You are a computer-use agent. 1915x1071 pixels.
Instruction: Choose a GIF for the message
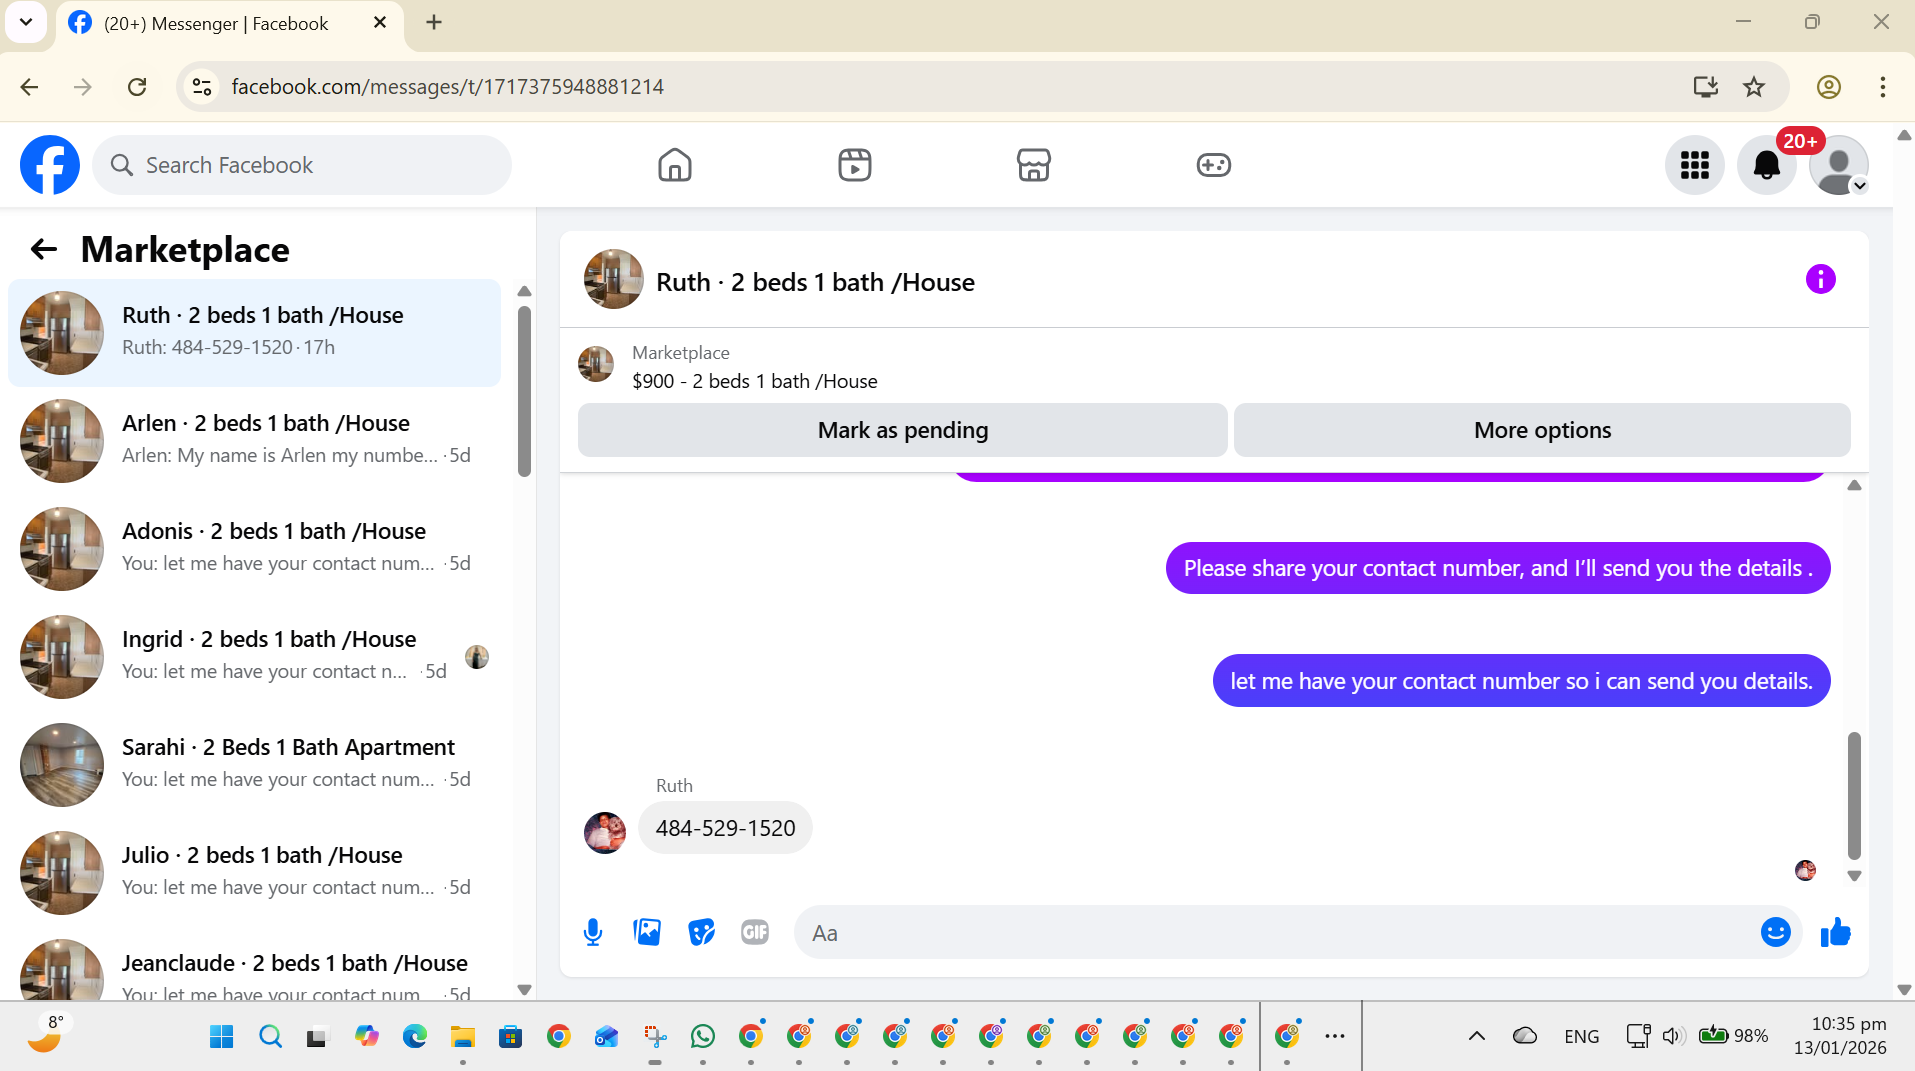[x=755, y=932]
